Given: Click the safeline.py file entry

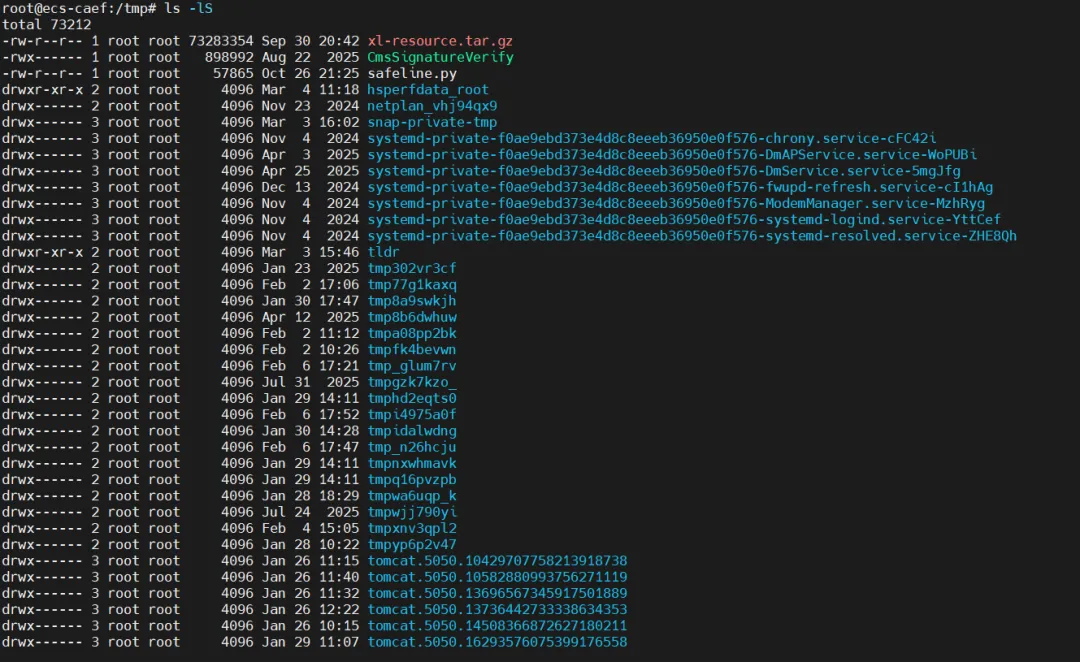Looking at the screenshot, I should 412,74.
